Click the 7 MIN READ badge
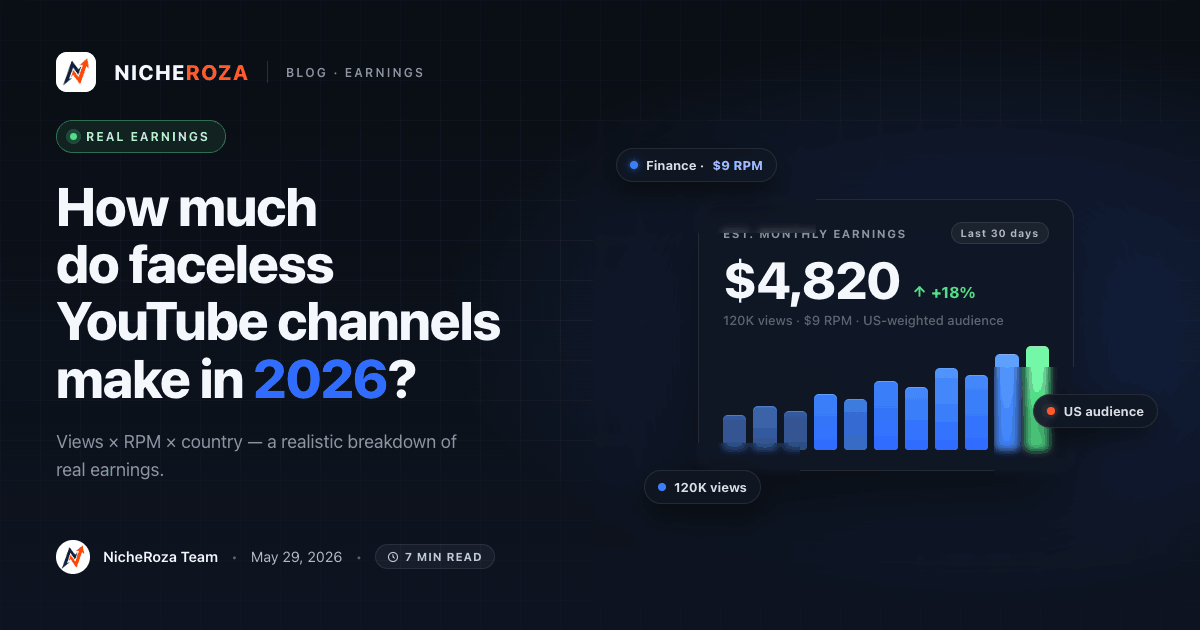1200x630 pixels. tap(435, 557)
